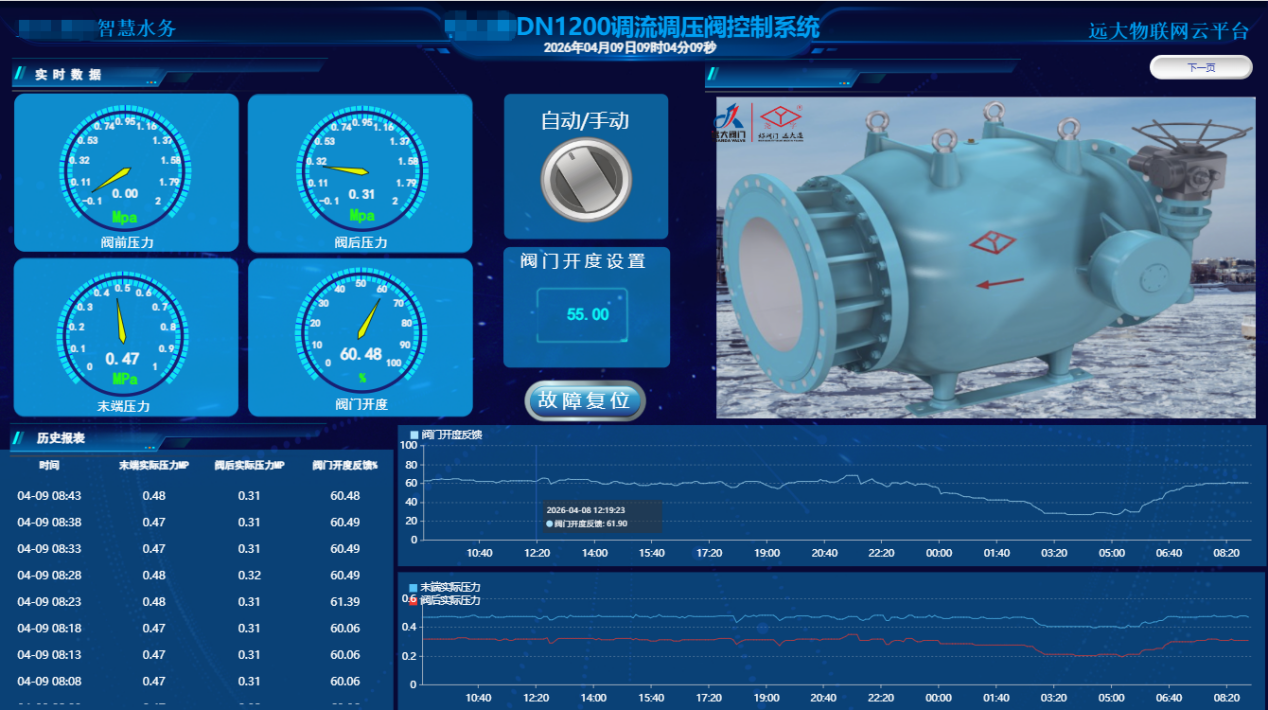Viewport: 1268px width, 710px height.
Task: Click the header slash icon above the valve image
Action: pos(712,74)
